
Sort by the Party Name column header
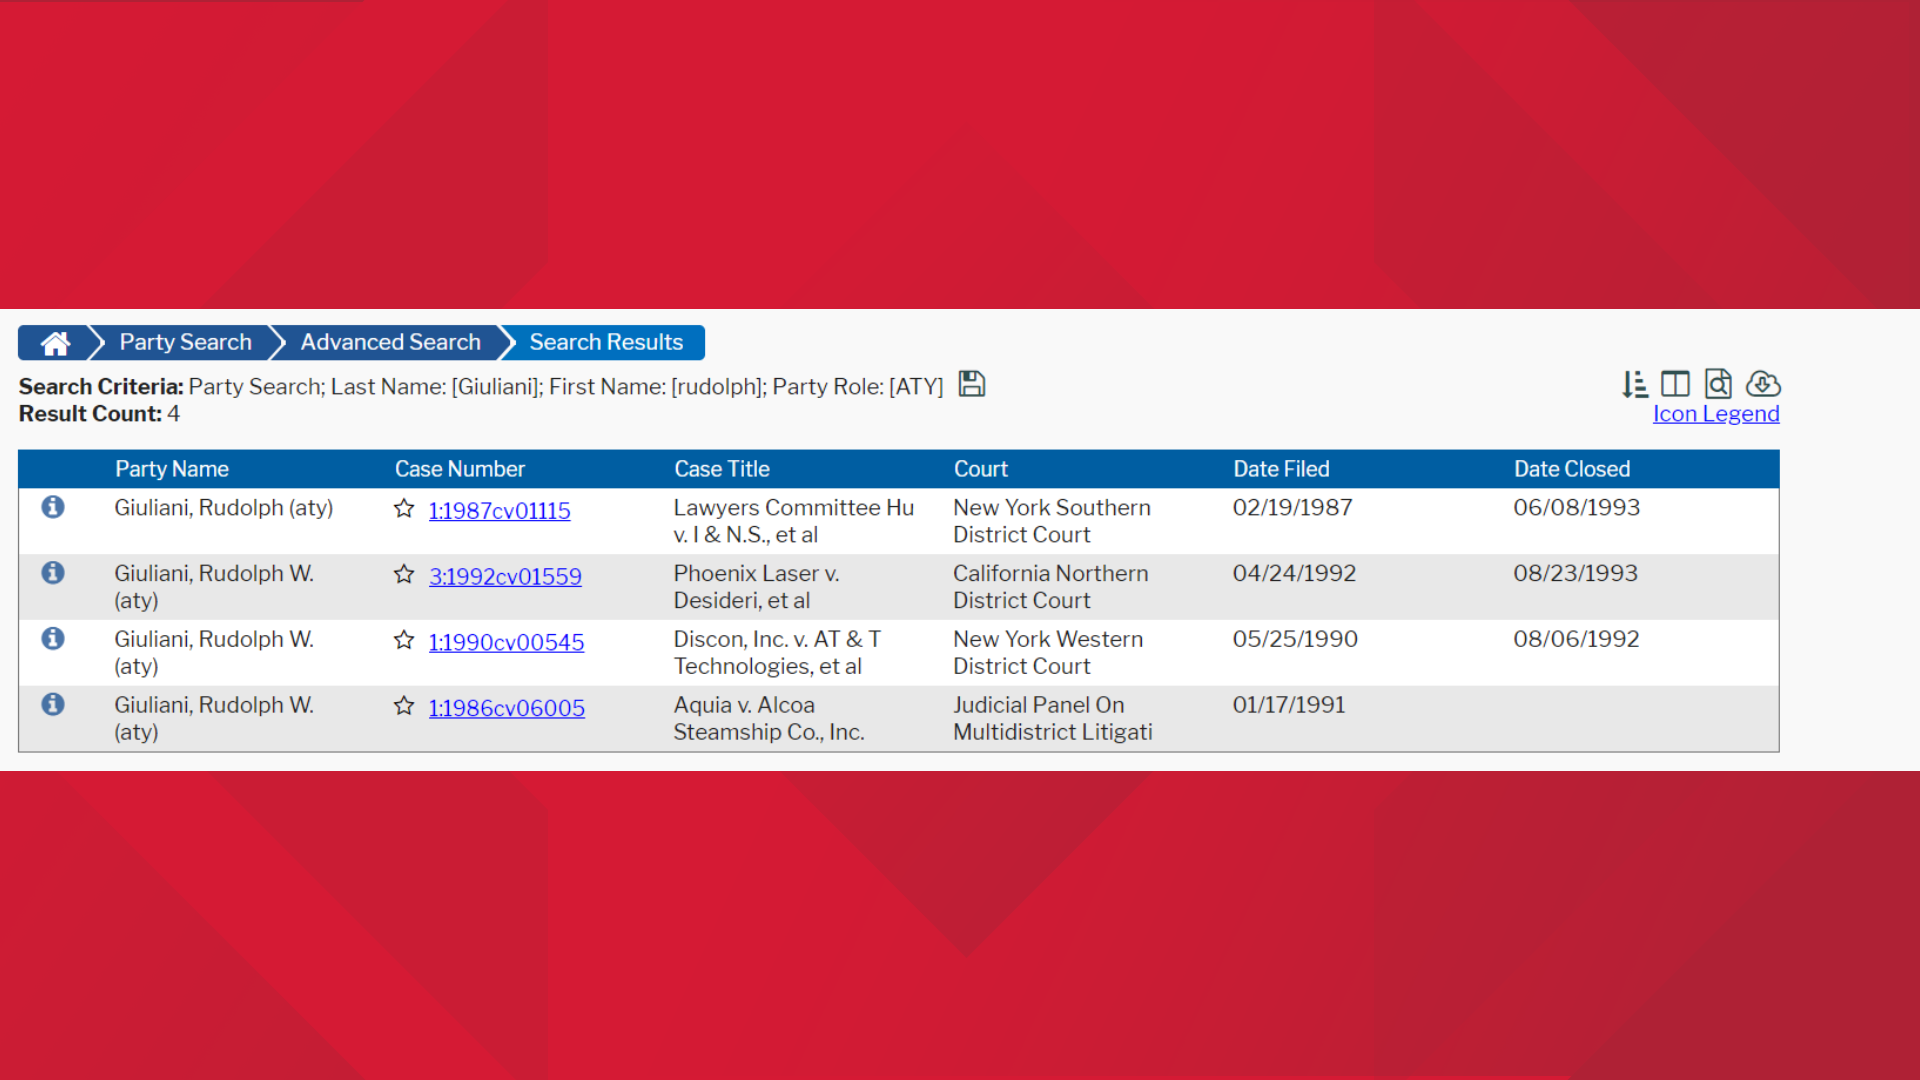click(x=172, y=469)
